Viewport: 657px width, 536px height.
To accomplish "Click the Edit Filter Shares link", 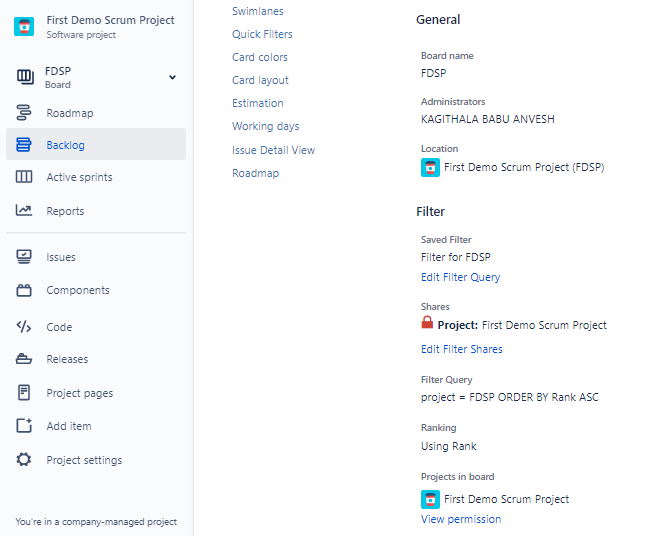I will coord(462,349).
